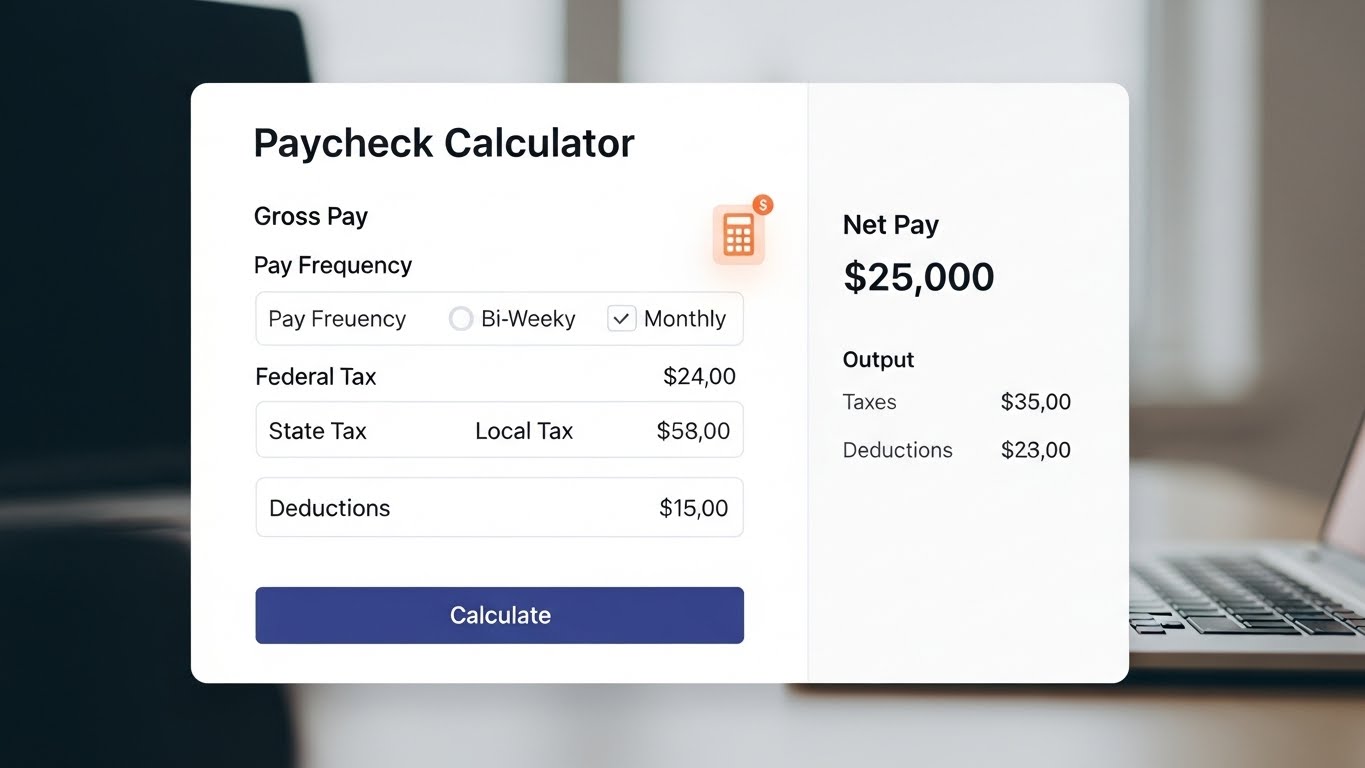Select the Bi-Weekly radio button
The height and width of the screenshot is (768, 1365).
461,319
